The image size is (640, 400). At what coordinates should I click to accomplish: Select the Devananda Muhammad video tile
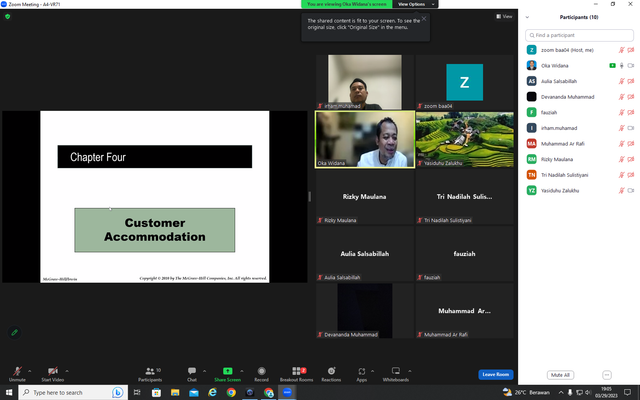pyautogui.click(x=365, y=311)
